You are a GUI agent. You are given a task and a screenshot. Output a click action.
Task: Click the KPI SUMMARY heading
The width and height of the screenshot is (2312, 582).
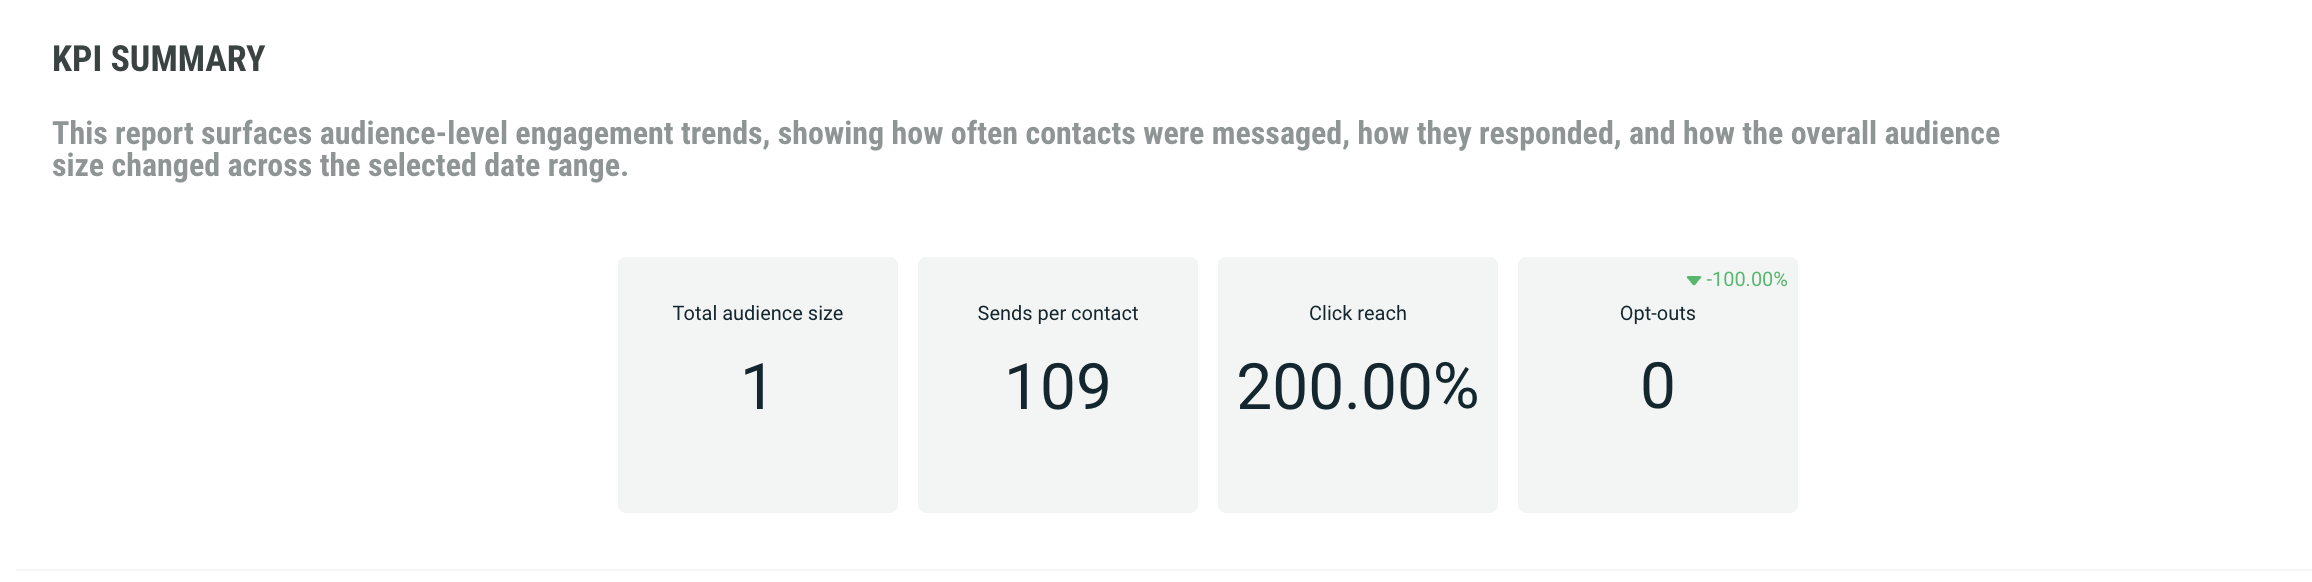[158, 60]
